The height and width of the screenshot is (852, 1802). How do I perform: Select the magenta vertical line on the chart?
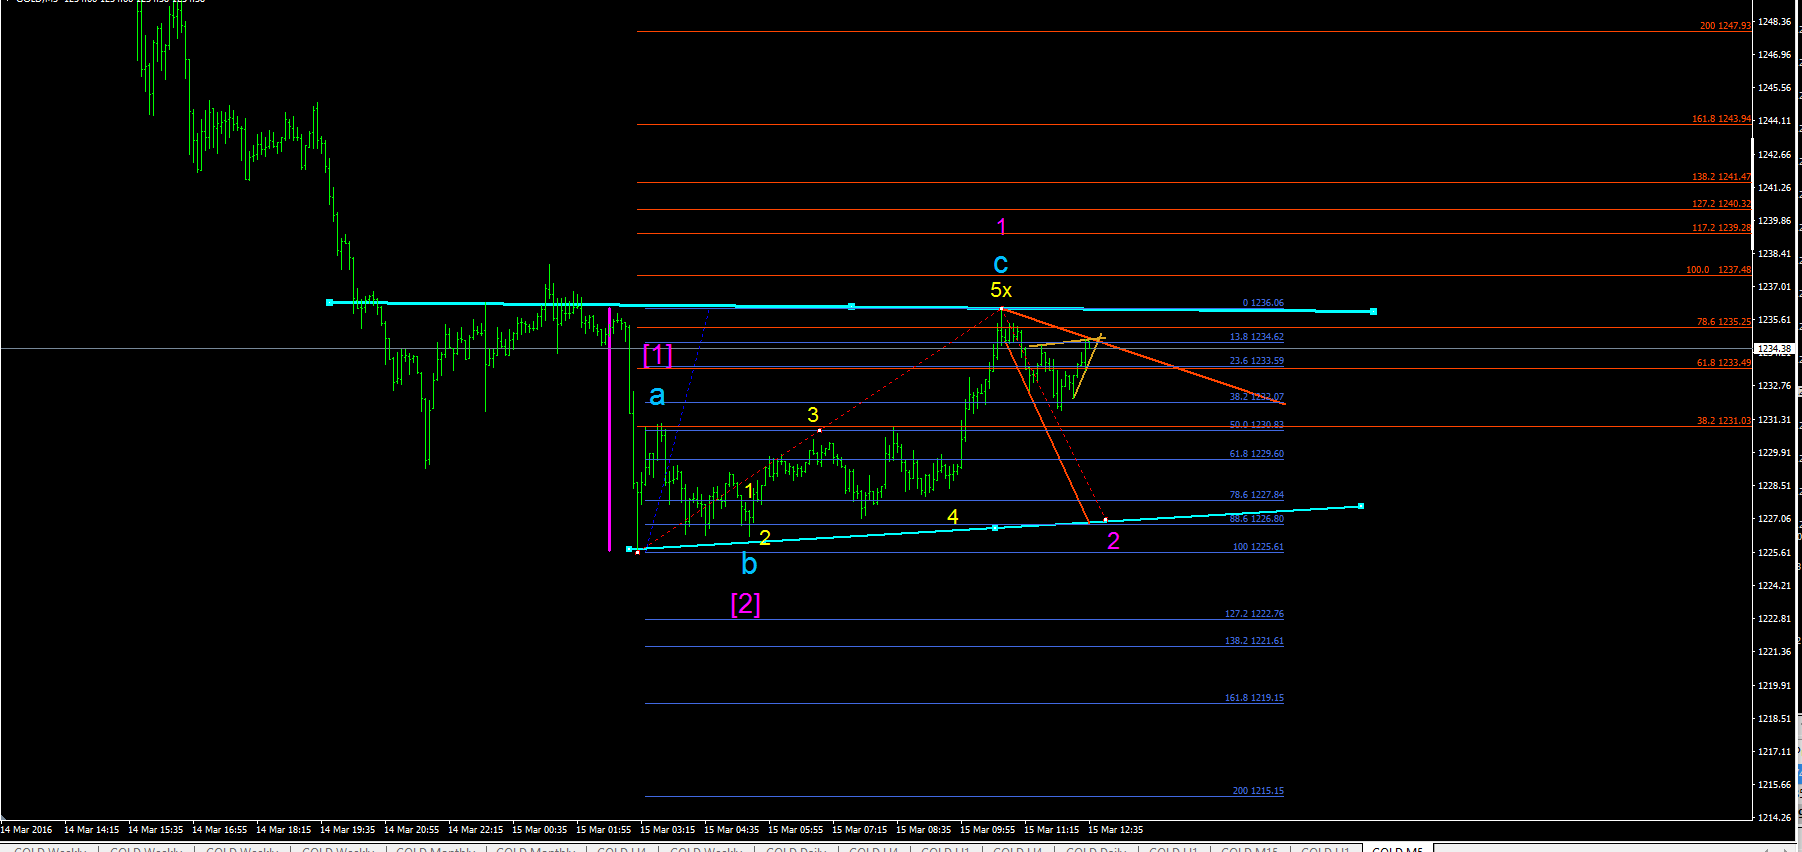click(609, 429)
